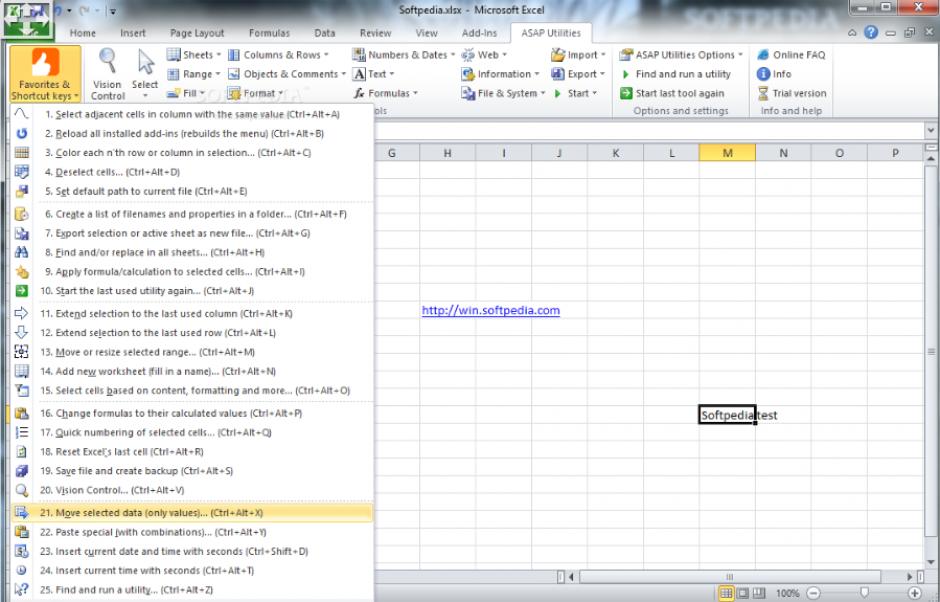Viewport: 940px width, 602px height.
Task: Open the Text tools dropdown
Action: [x=373, y=74]
